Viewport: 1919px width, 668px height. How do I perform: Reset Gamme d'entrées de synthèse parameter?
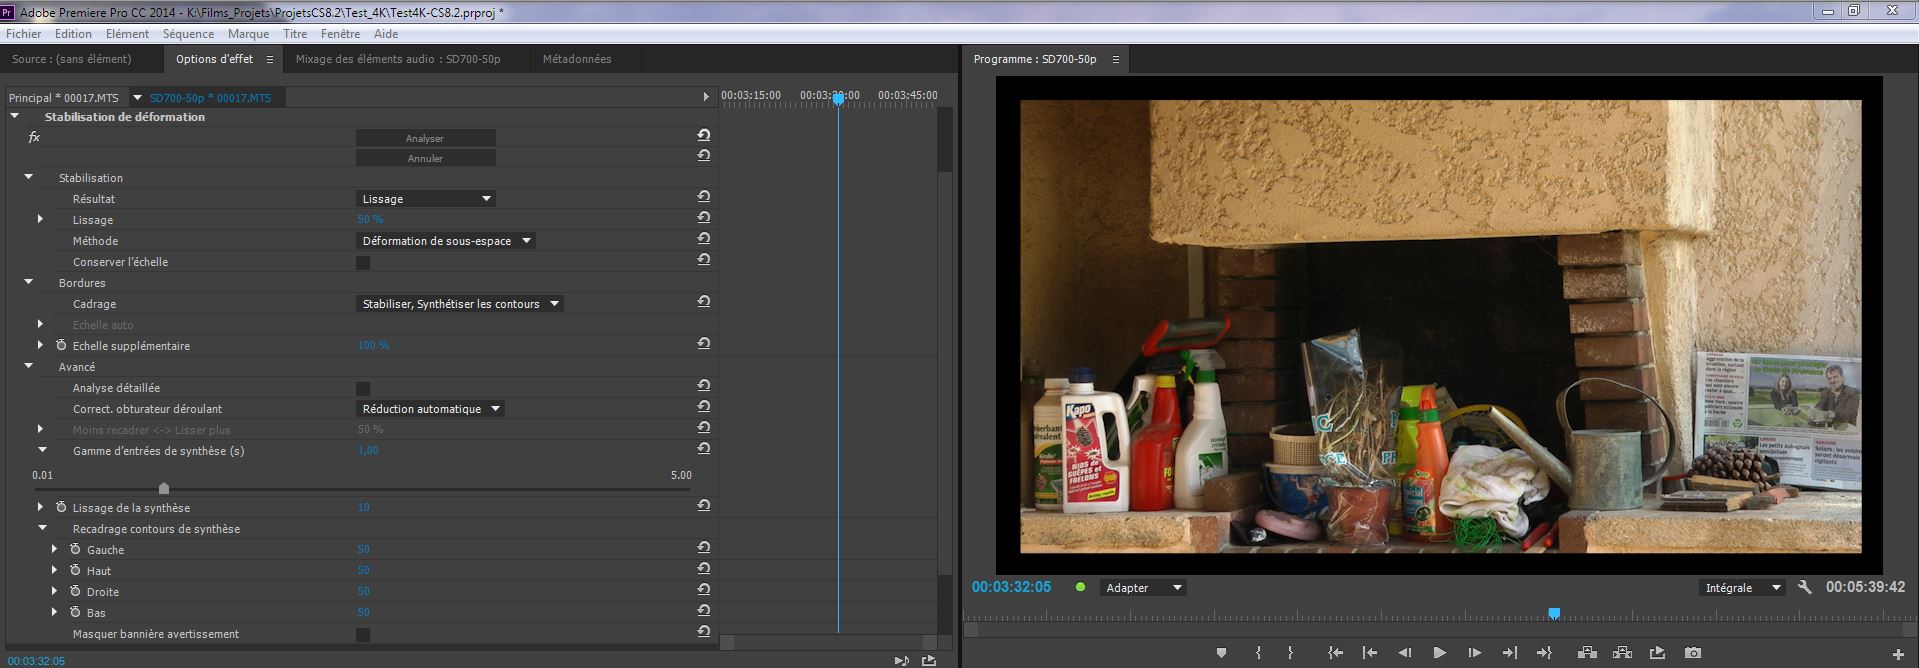[x=704, y=449]
